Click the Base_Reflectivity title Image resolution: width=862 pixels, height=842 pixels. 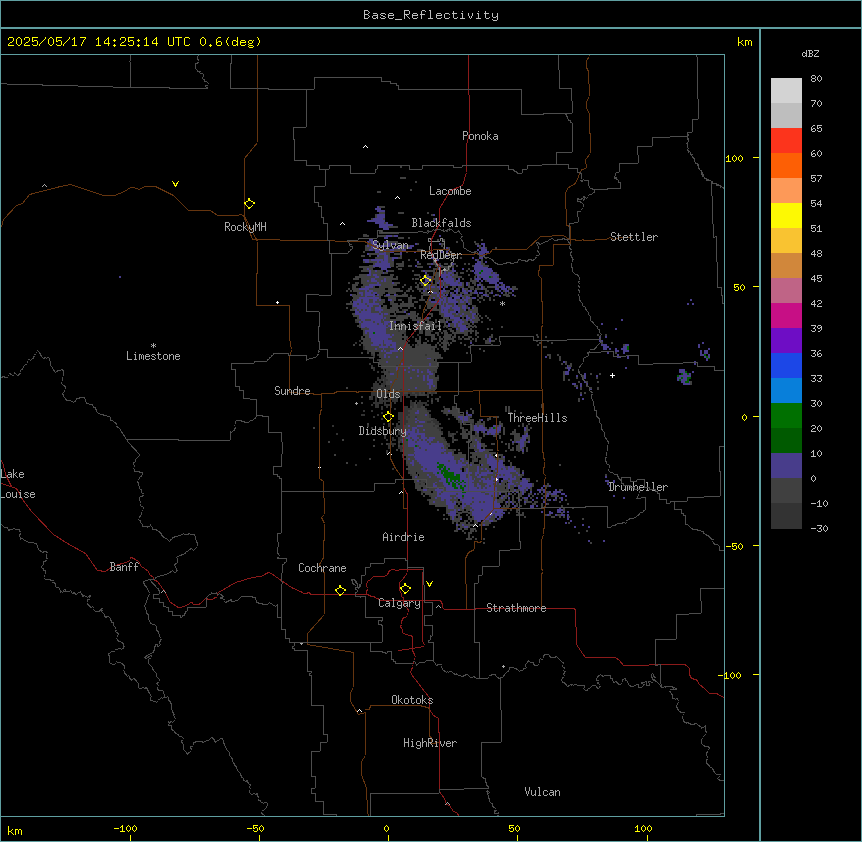point(431,15)
